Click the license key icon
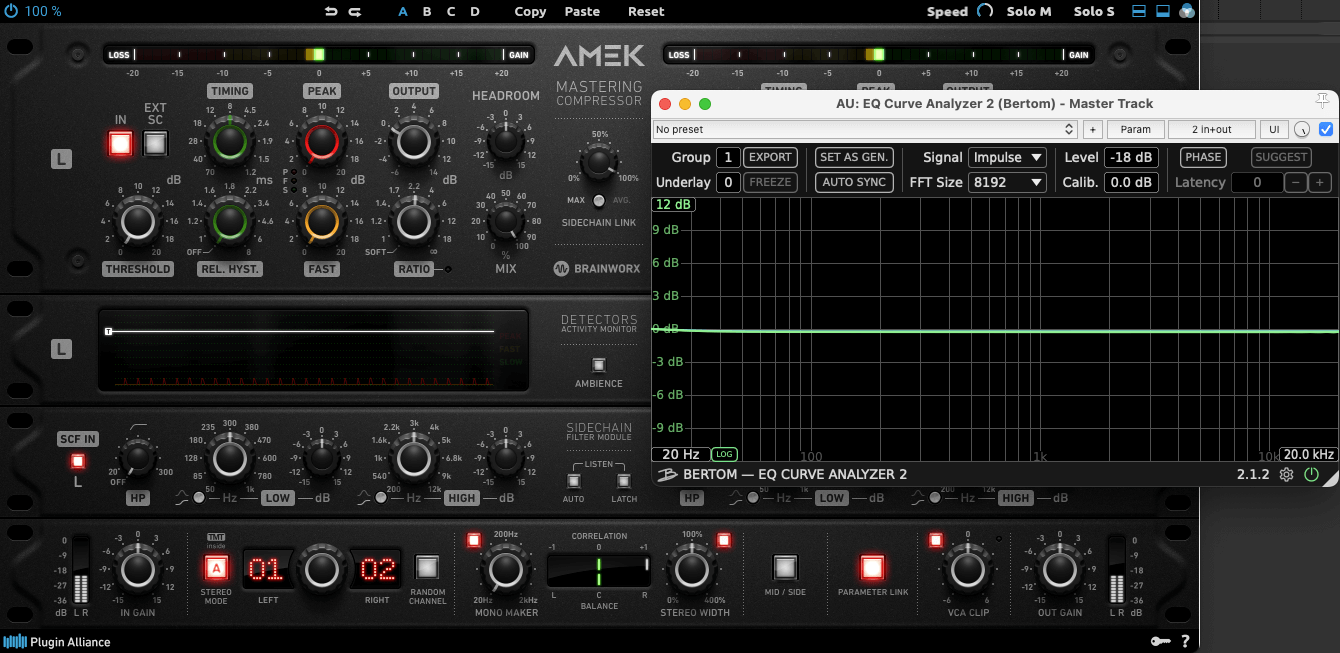Image resolution: width=1340 pixels, height=653 pixels. coord(1159,642)
